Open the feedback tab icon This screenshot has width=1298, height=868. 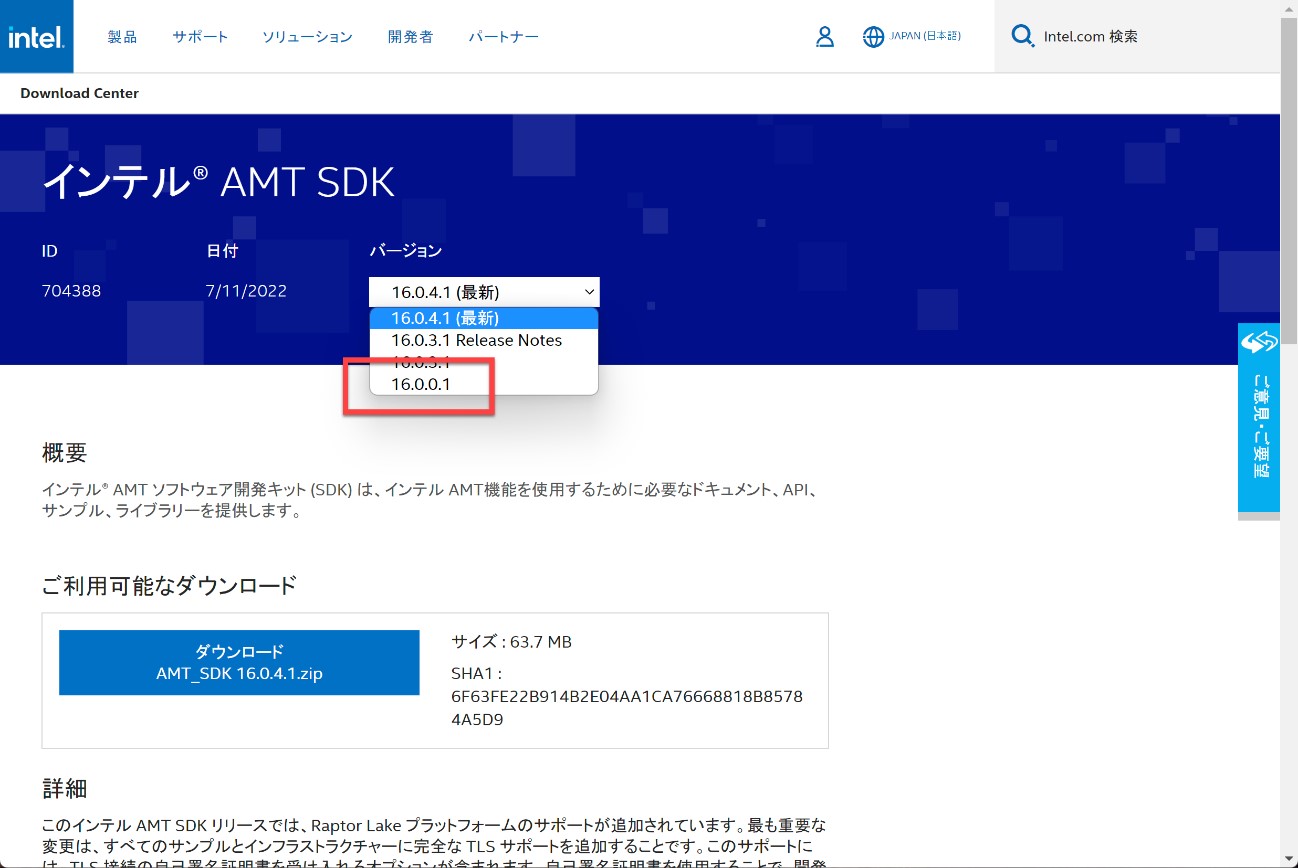pos(1259,342)
